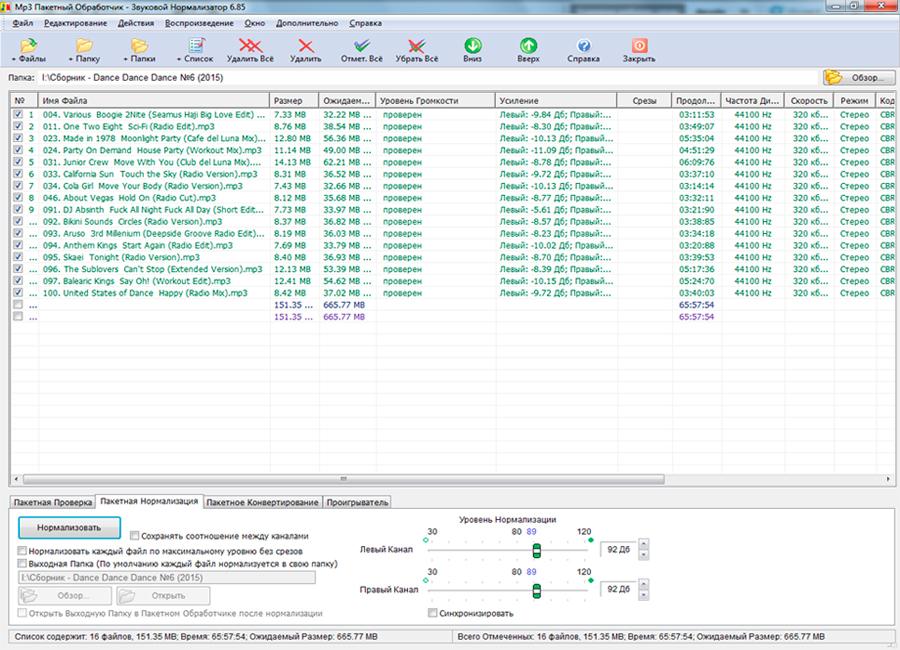The width and height of the screenshot is (900, 650).
Task: Click the add Files toolbar icon
Action: pos(29,46)
